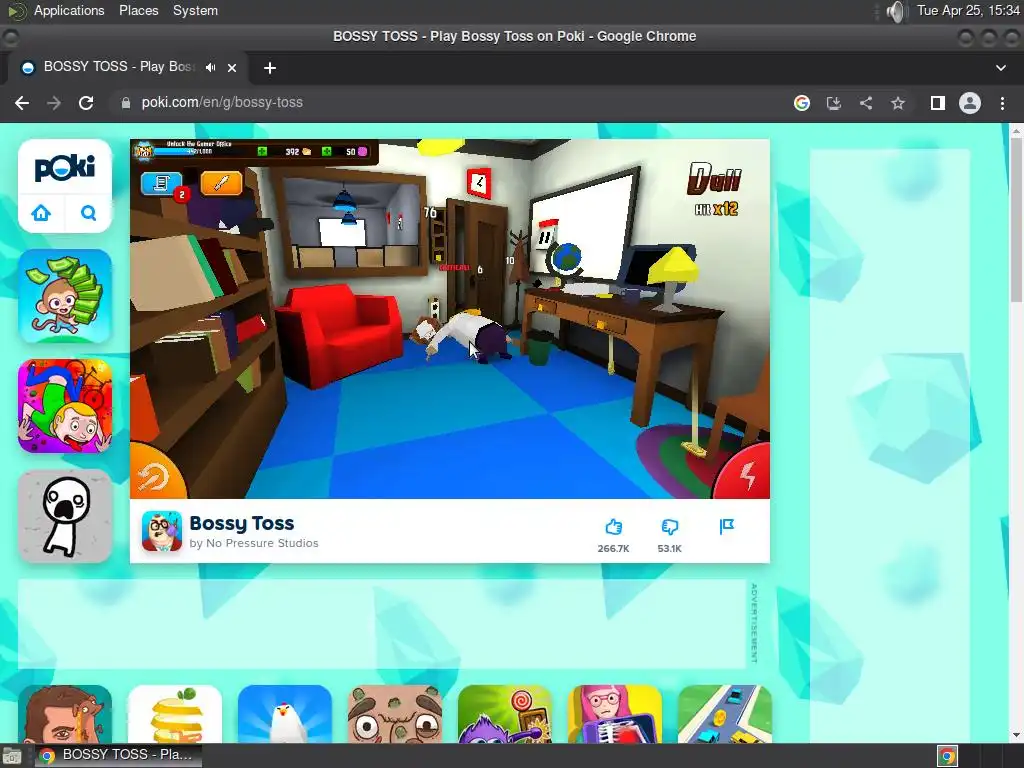Activate the red lightning power button

pyautogui.click(x=746, y=475)
